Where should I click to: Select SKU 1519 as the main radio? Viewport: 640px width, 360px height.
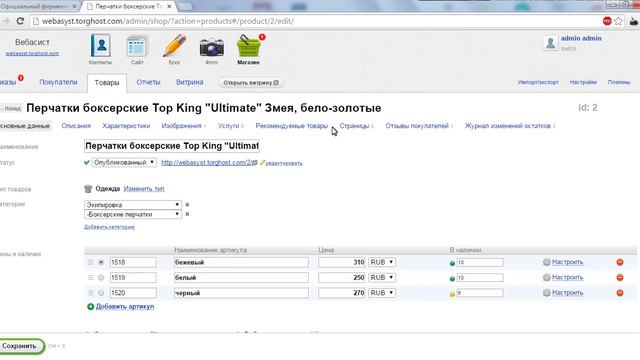pos(101,278)
